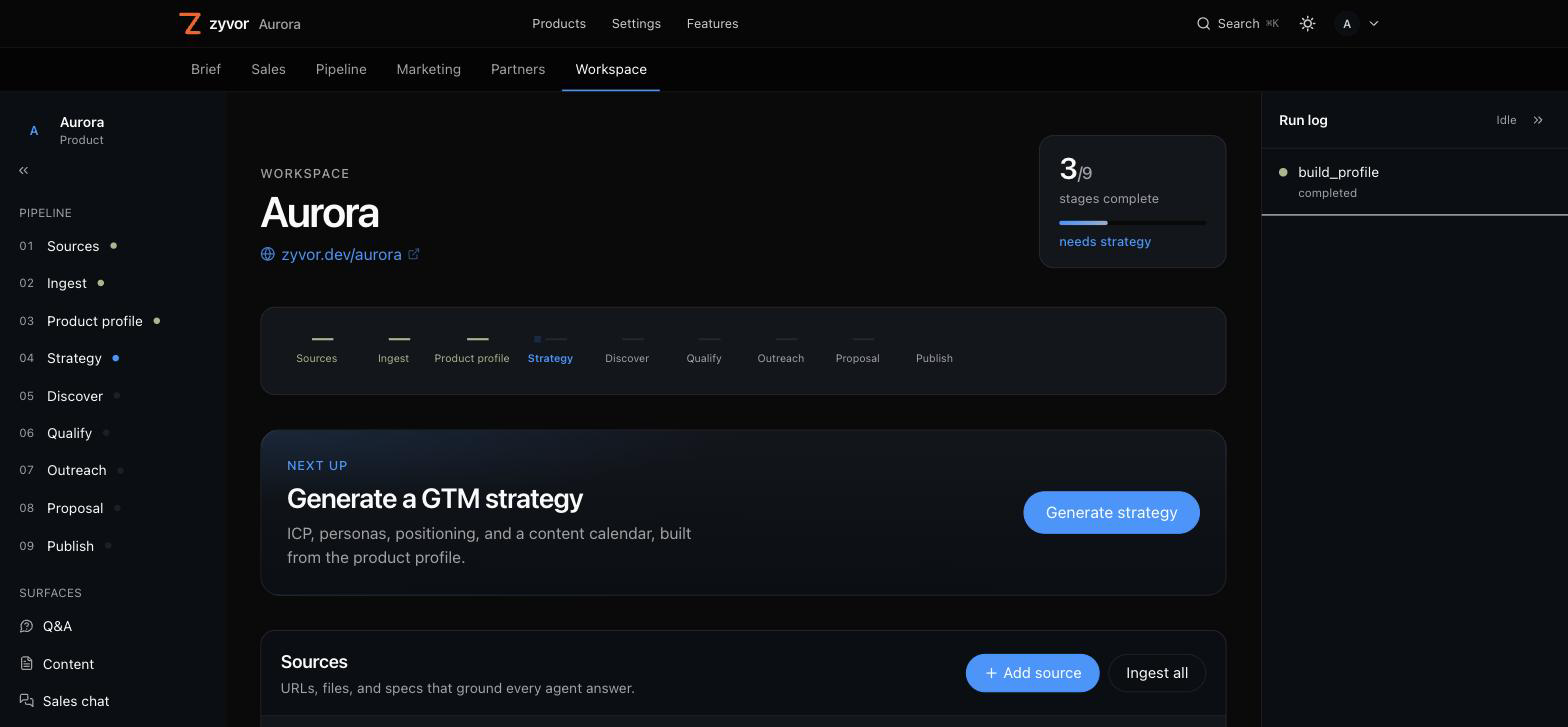This screenshot has height=727, width=1568.
Task: Select the build_profile run log entry
Action: pyautogui.click(x=1415, y=181)
